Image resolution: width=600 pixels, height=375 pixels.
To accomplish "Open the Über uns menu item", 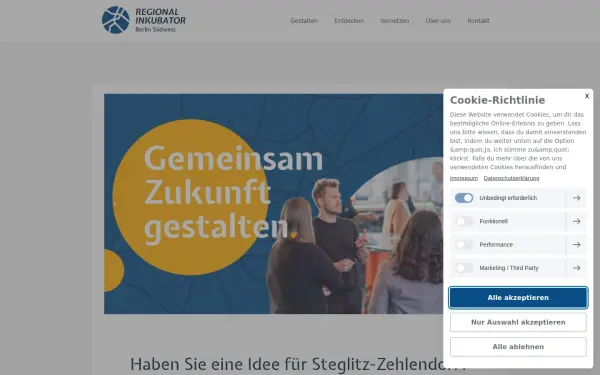I will click(438, 21).
